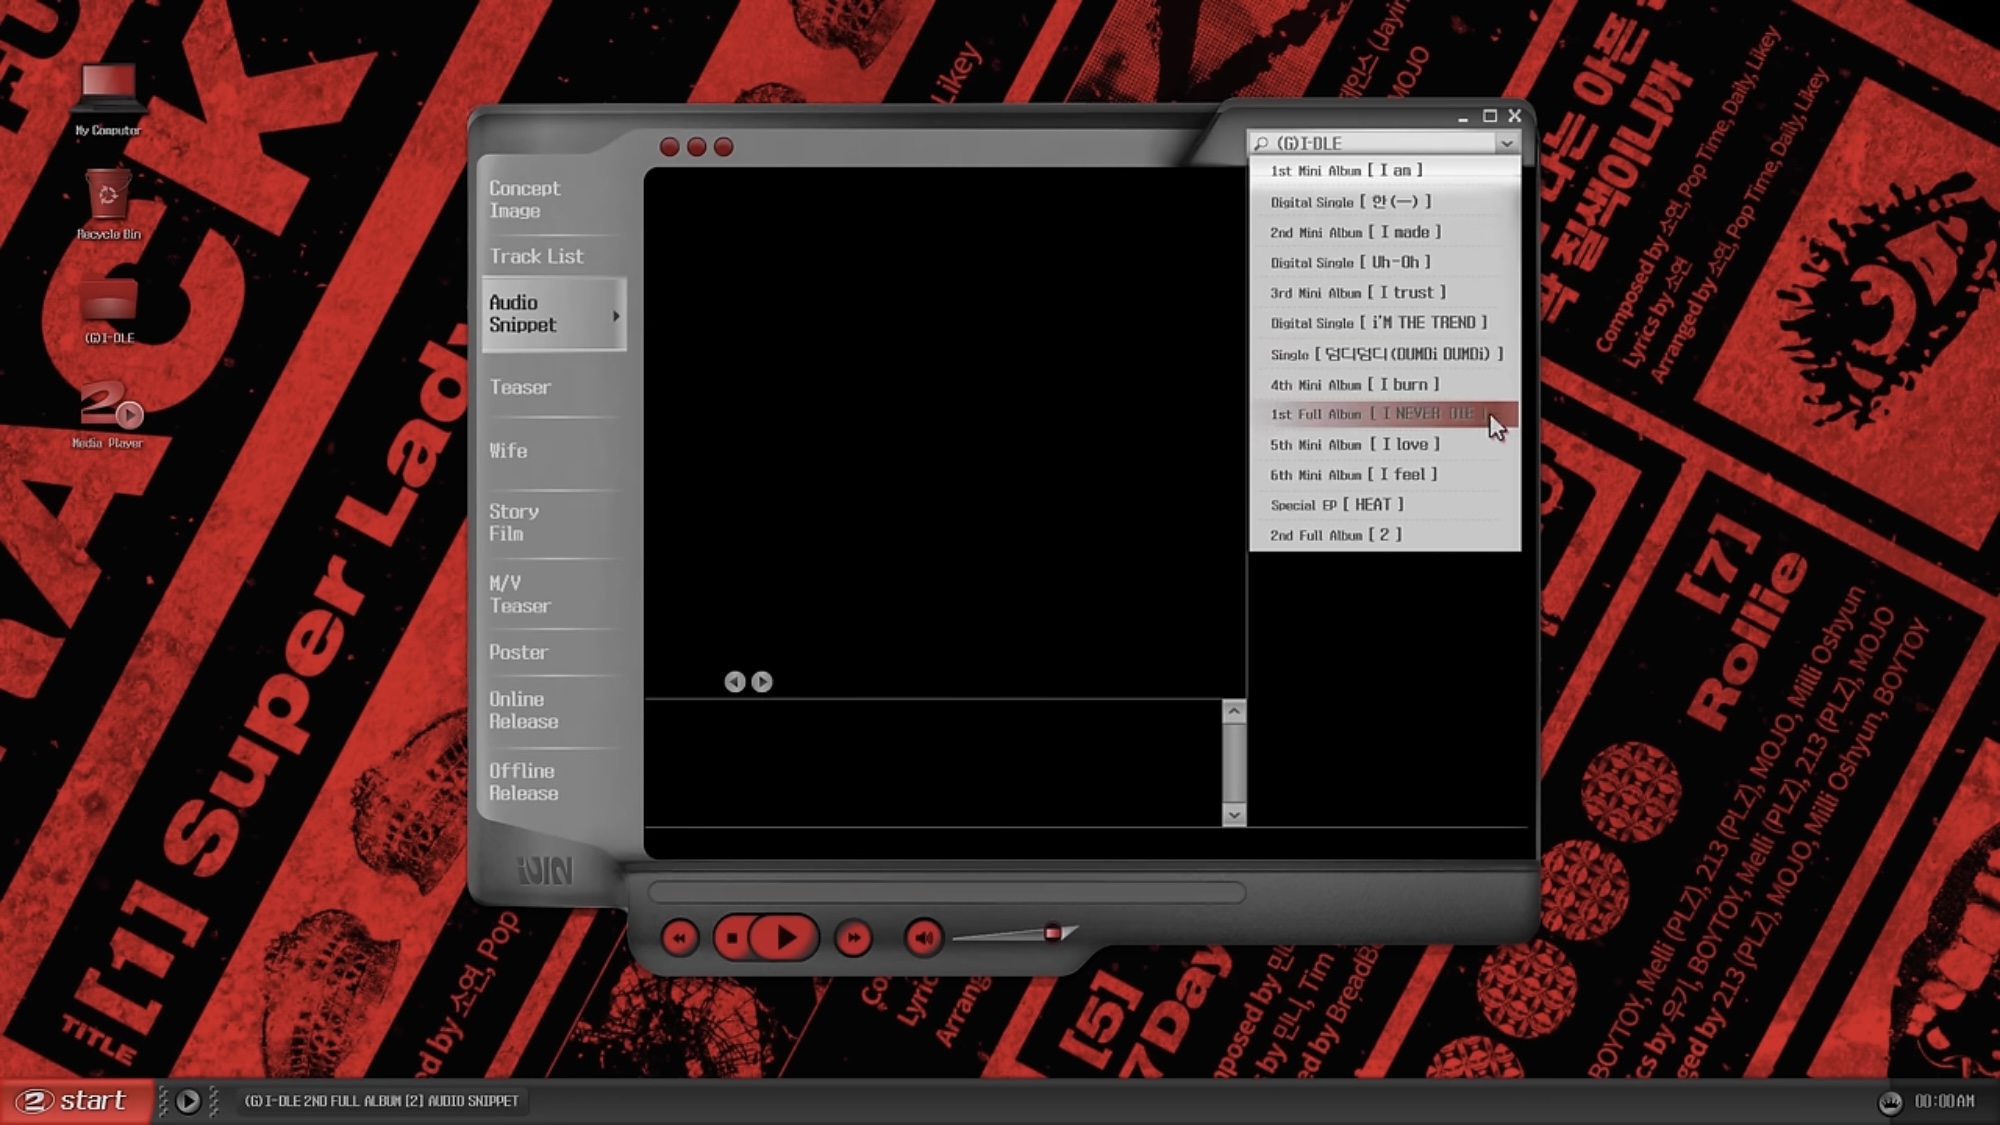Go to previous image with left arrow
Viewport: 2000px width, 1125px height.
pos(735,682)
